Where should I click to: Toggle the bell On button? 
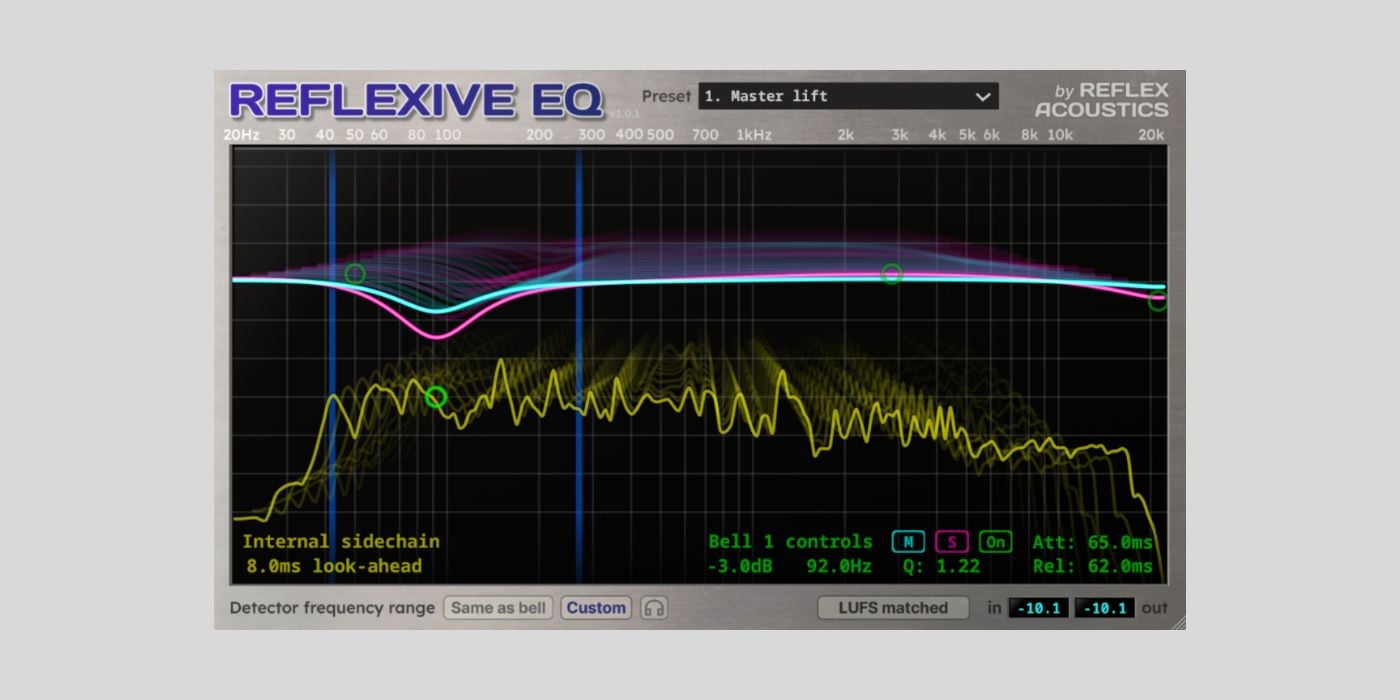pos(995,542)
